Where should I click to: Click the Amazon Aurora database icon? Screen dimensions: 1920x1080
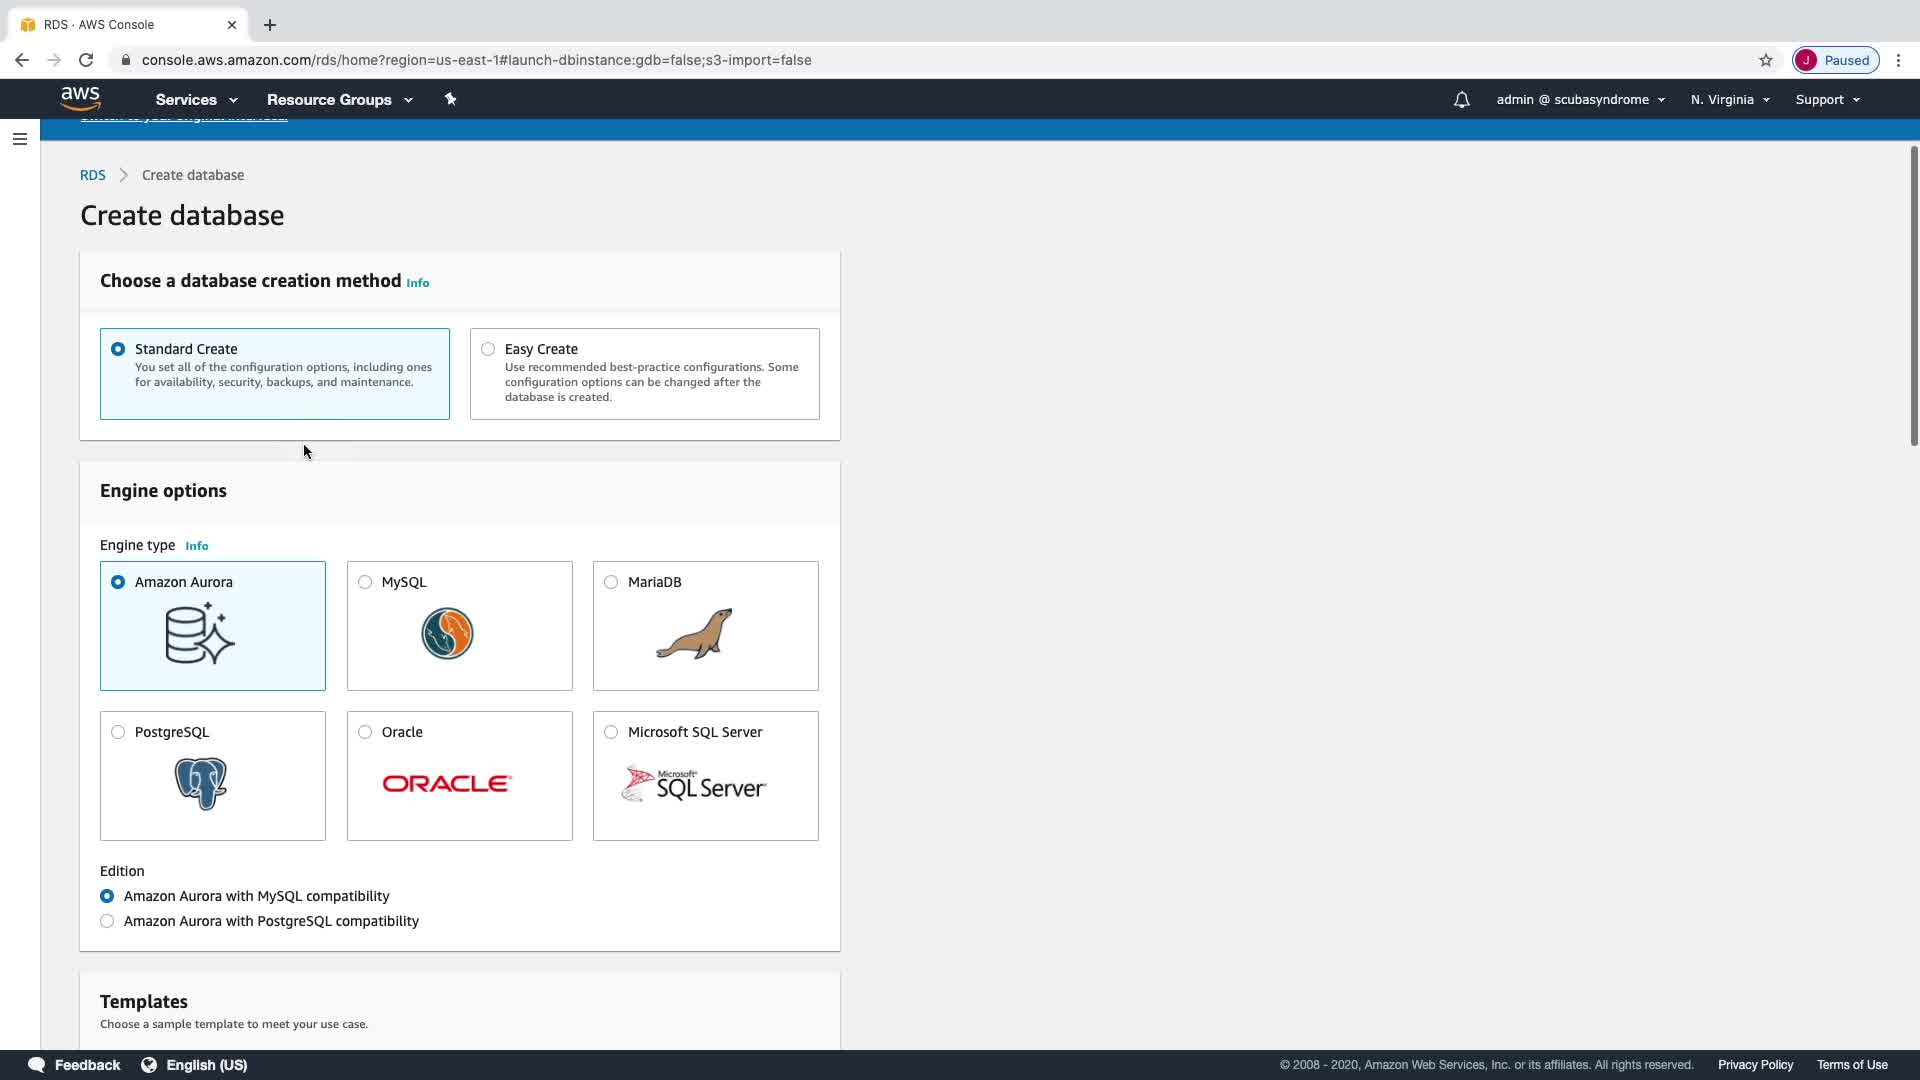pyautogui.click(x=200, y=633)
